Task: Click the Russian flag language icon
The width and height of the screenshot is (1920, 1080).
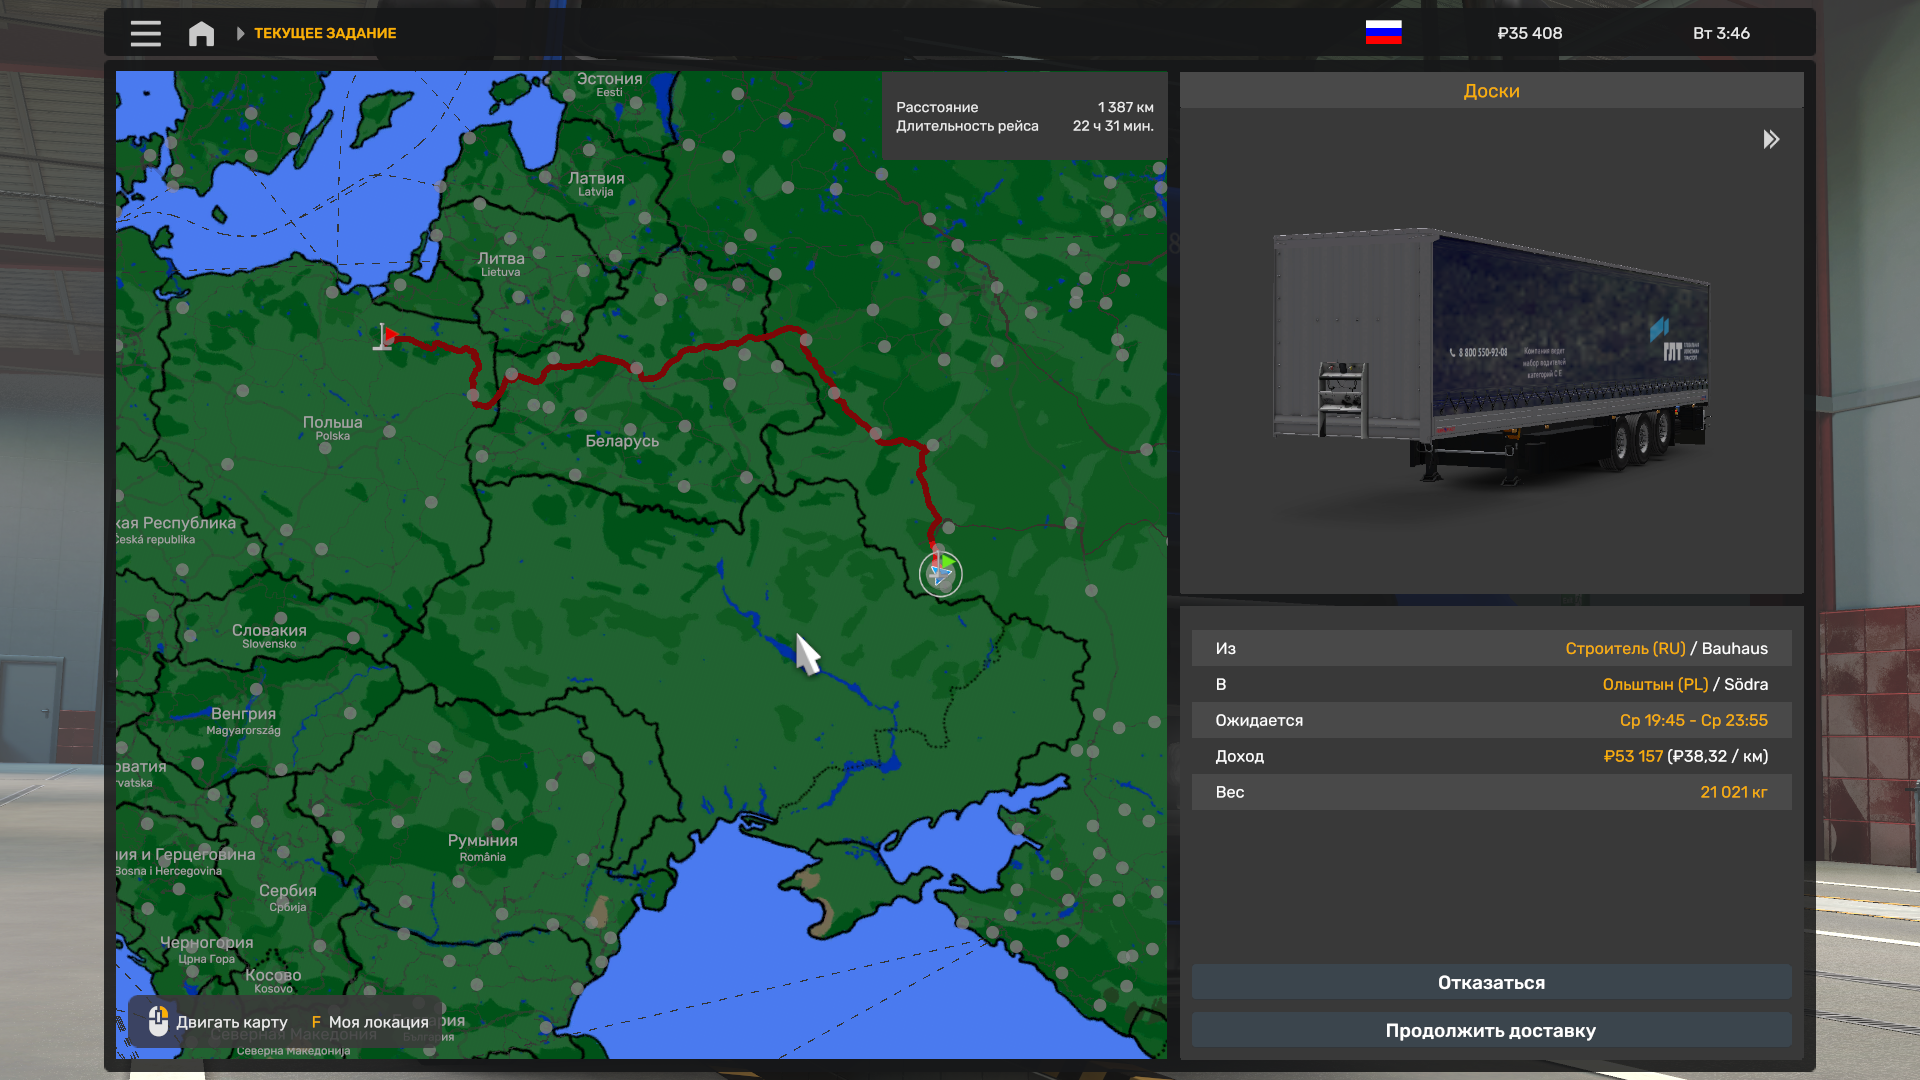Action: (x=1383, y=33)
